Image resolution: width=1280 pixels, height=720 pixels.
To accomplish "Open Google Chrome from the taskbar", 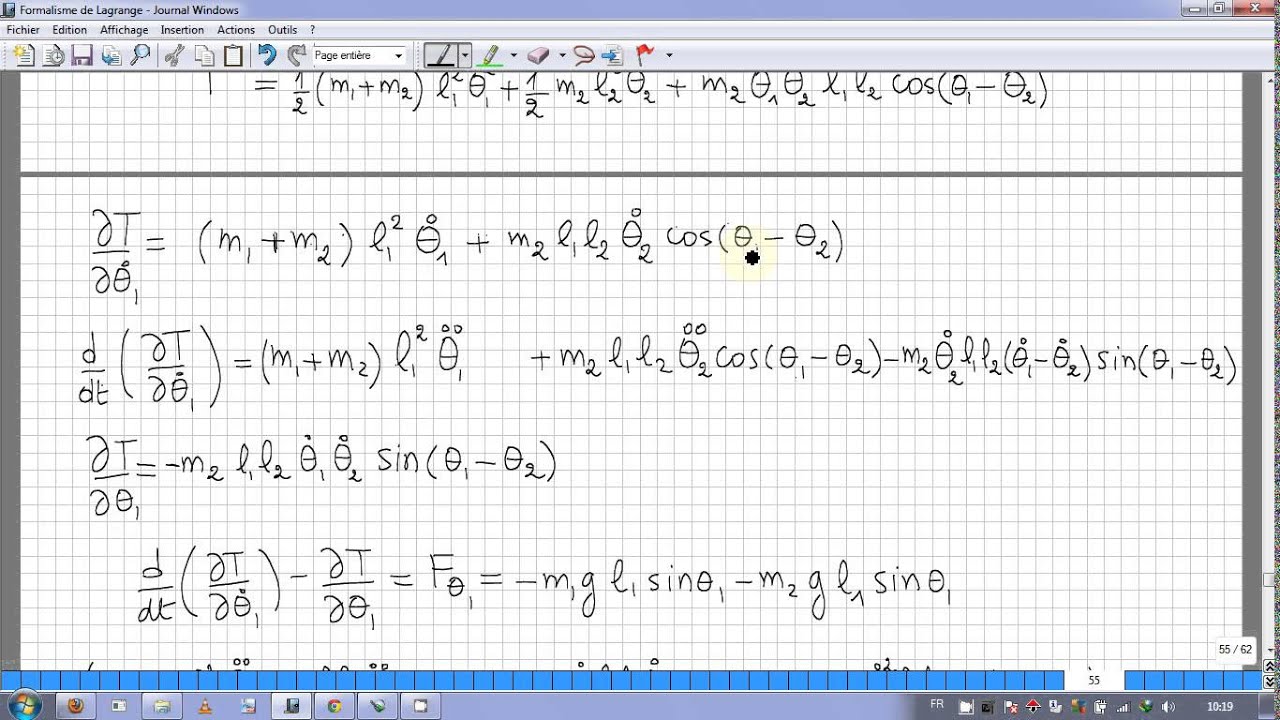I will coord(334,705).
